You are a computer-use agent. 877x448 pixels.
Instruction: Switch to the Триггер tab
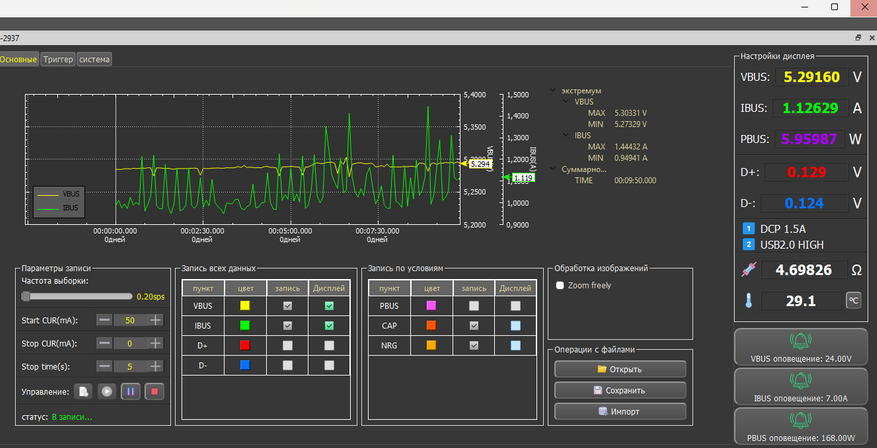58,59
